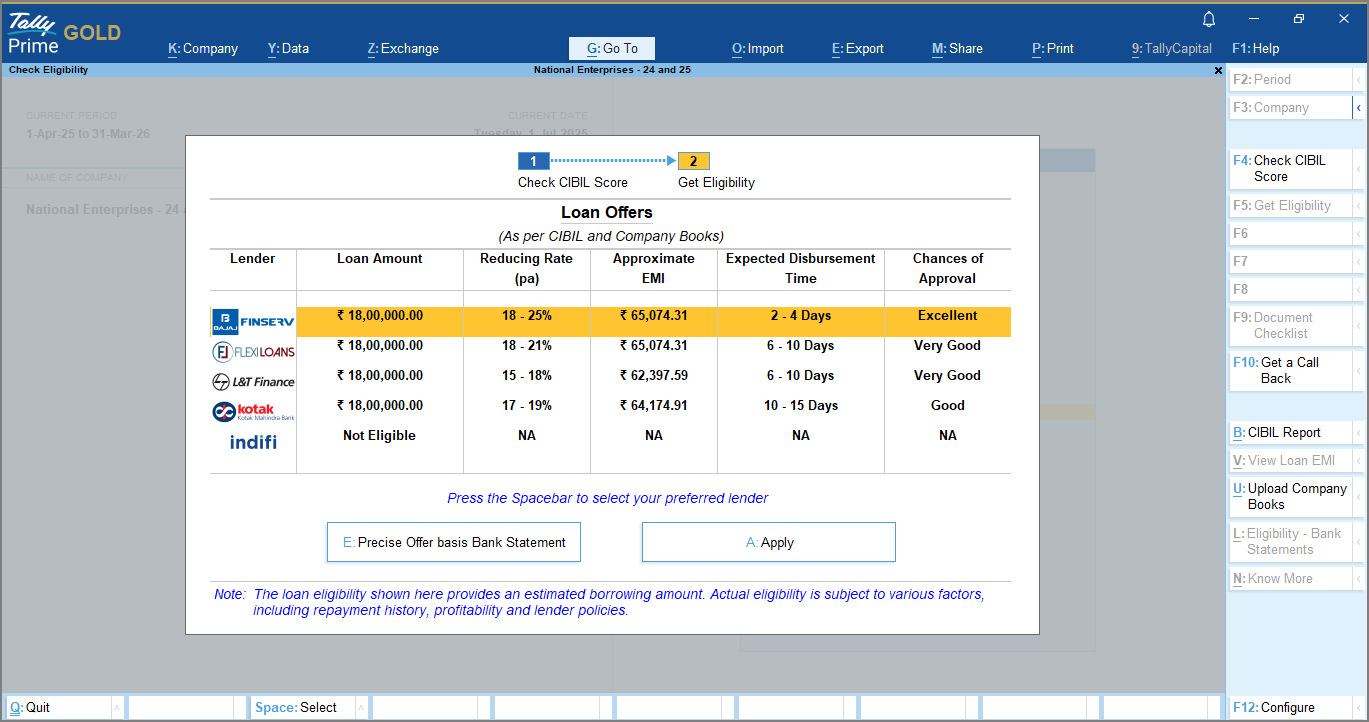Viewport: 1369px width, 722px height.
Task: Click step 1 Check CIBIL Score indicator
Action: (x=534, y=161)
